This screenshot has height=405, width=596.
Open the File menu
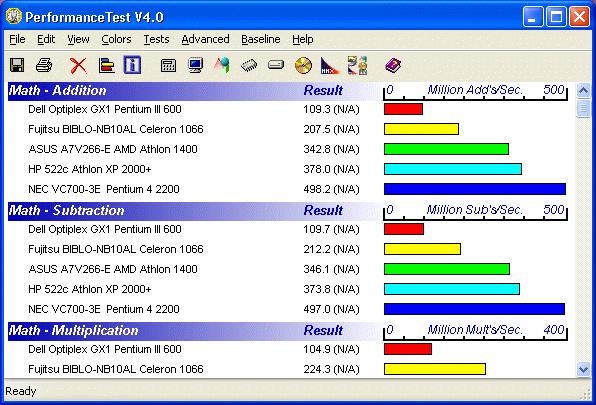point(17,39)
